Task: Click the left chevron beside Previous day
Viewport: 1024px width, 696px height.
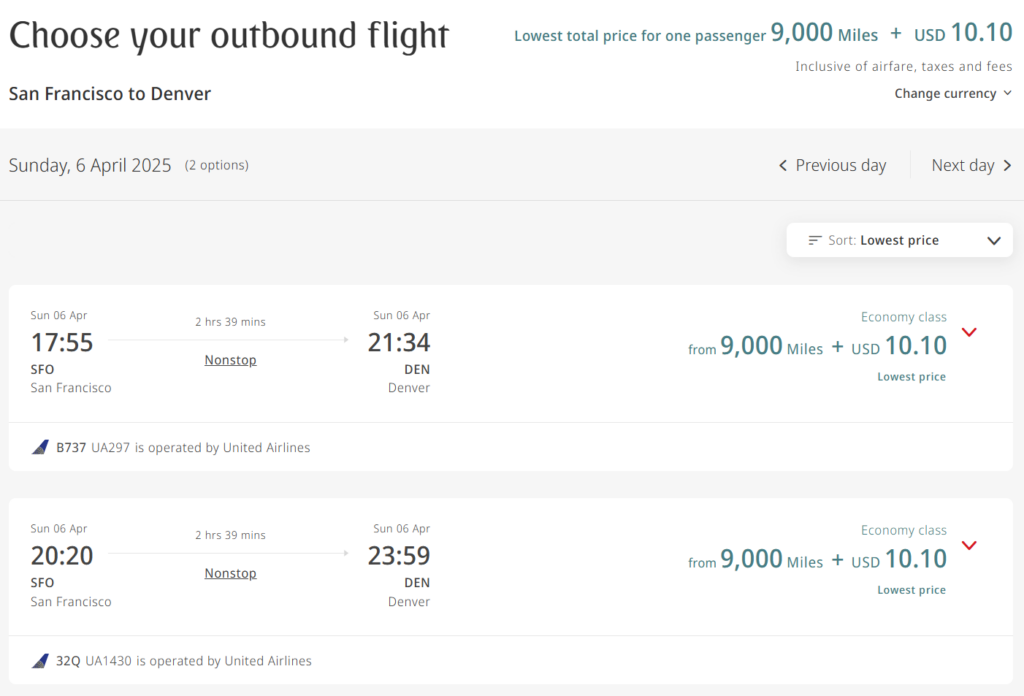Action: pyautogui.click(x=783, y=165)
